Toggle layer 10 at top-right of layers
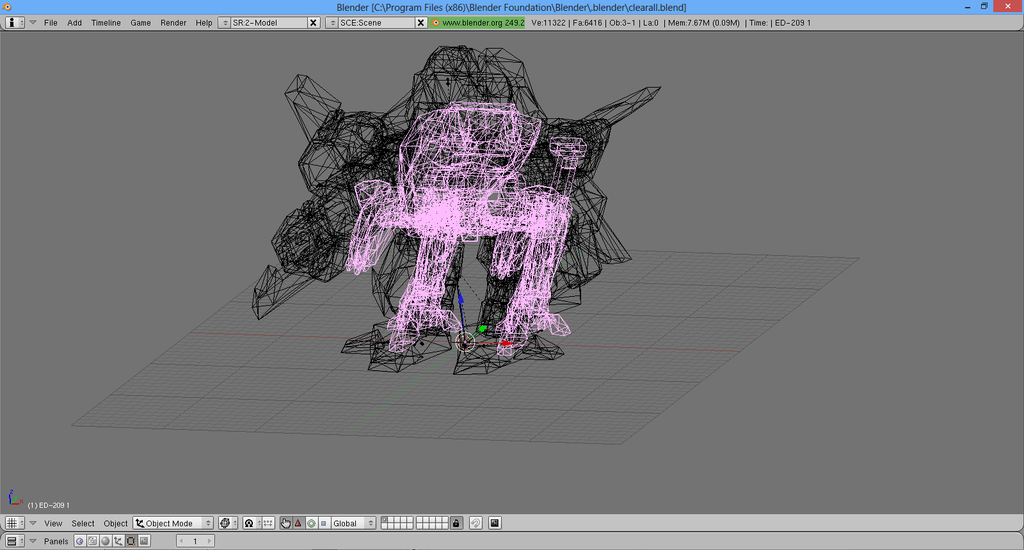 (x=445, y=520)
